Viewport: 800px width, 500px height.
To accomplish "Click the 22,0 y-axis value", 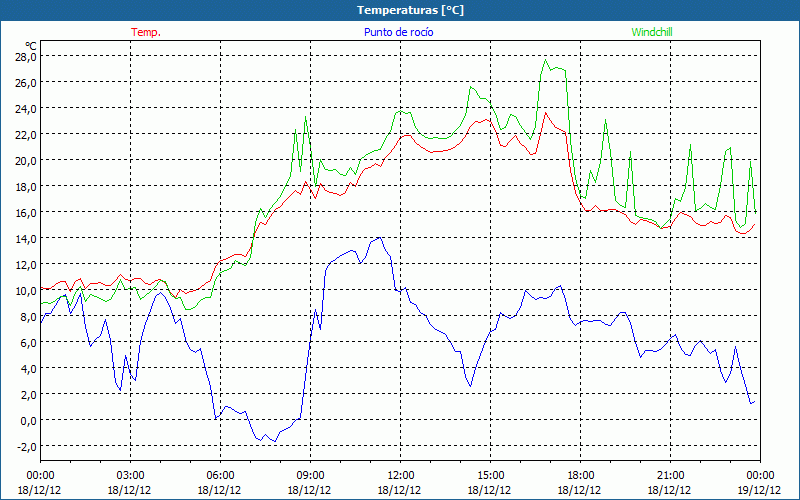I will pyautogui.click(x=26, y=135).
